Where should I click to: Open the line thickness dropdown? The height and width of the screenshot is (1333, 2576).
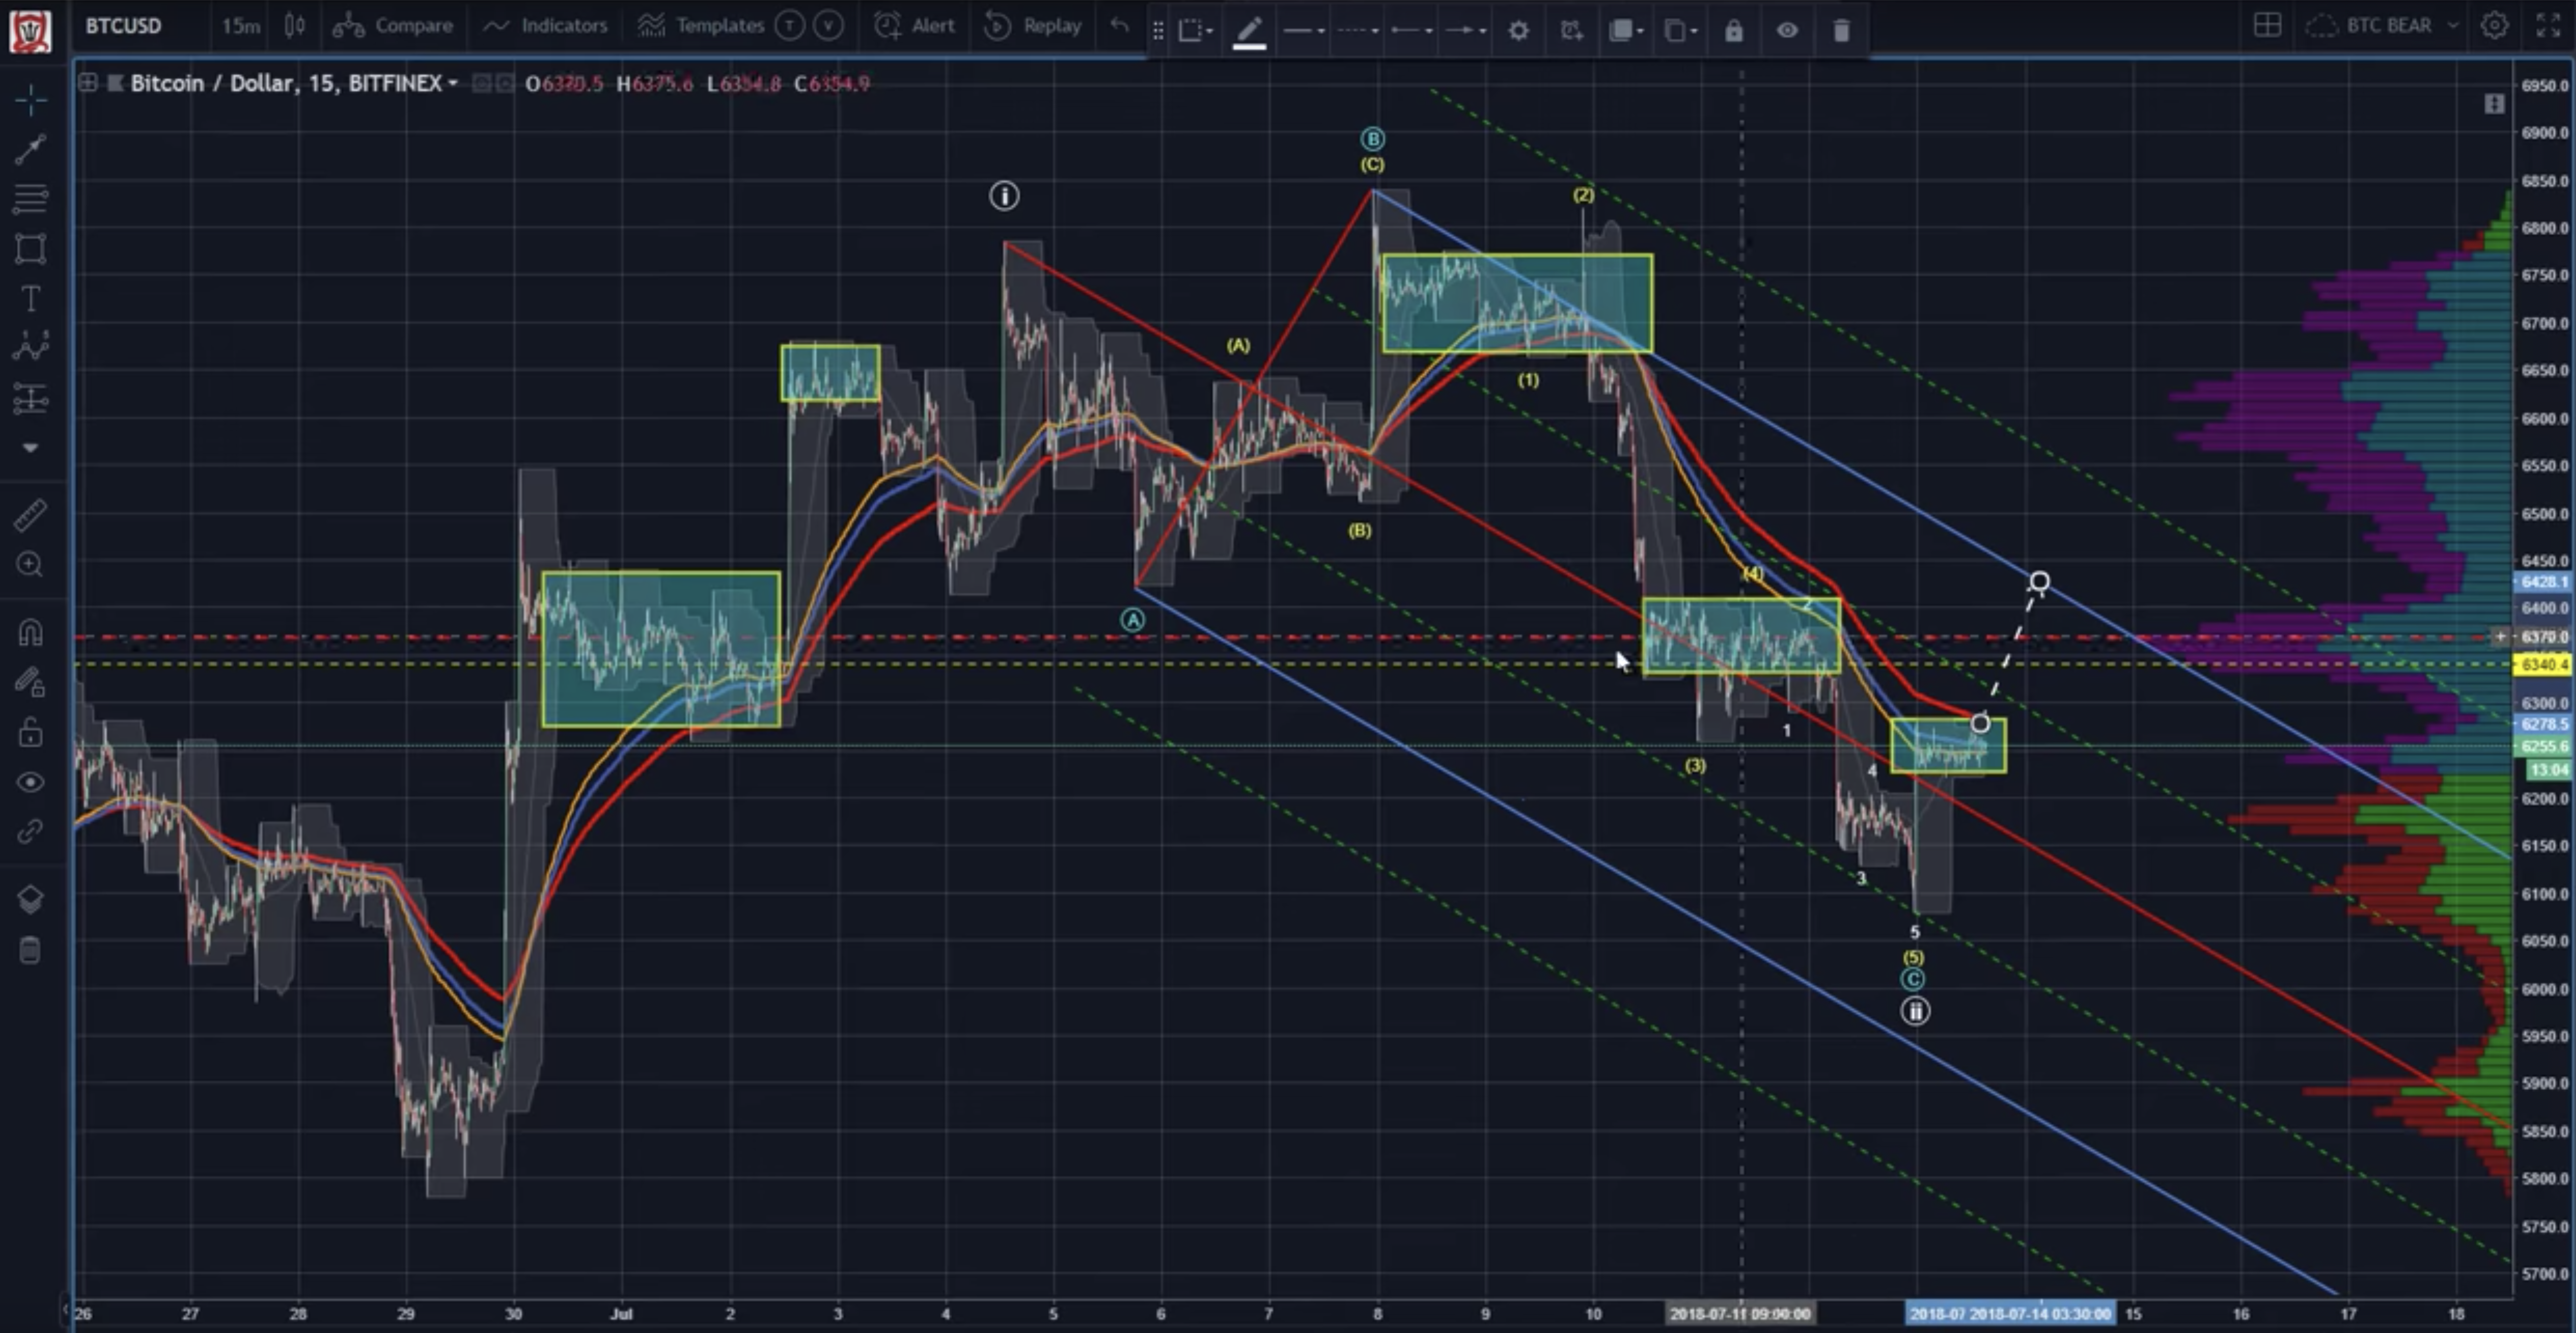(x=1304, y=31)
